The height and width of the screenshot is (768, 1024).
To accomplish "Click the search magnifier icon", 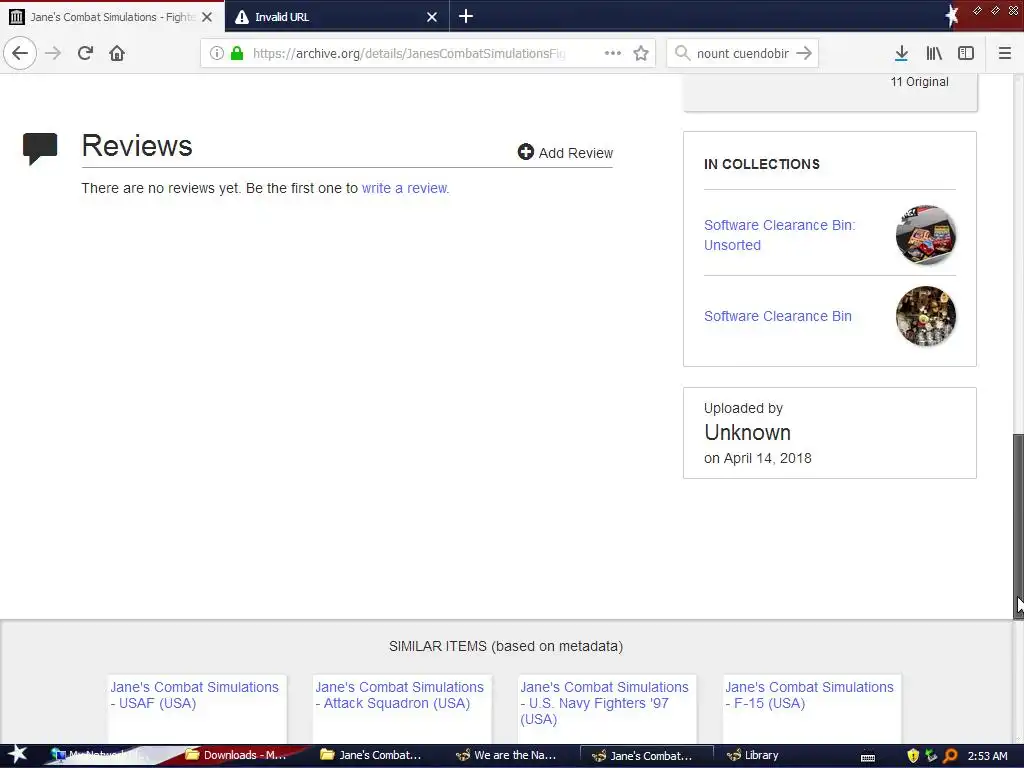I will [x=682, y=53].
